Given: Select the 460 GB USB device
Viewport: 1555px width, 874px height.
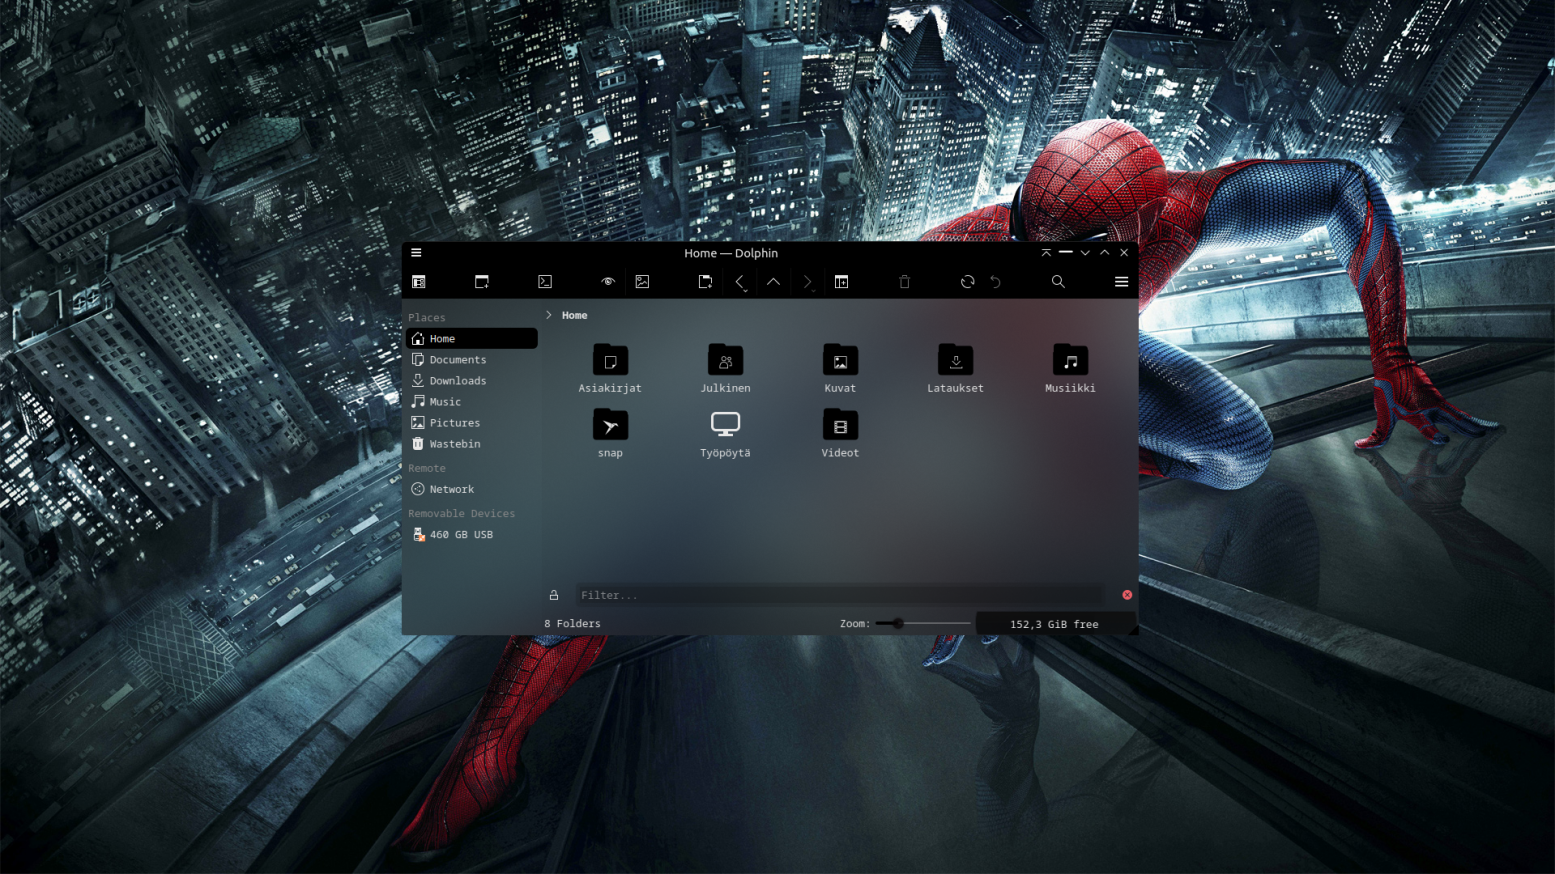Looking at the screenshot, I should point(472,535).
